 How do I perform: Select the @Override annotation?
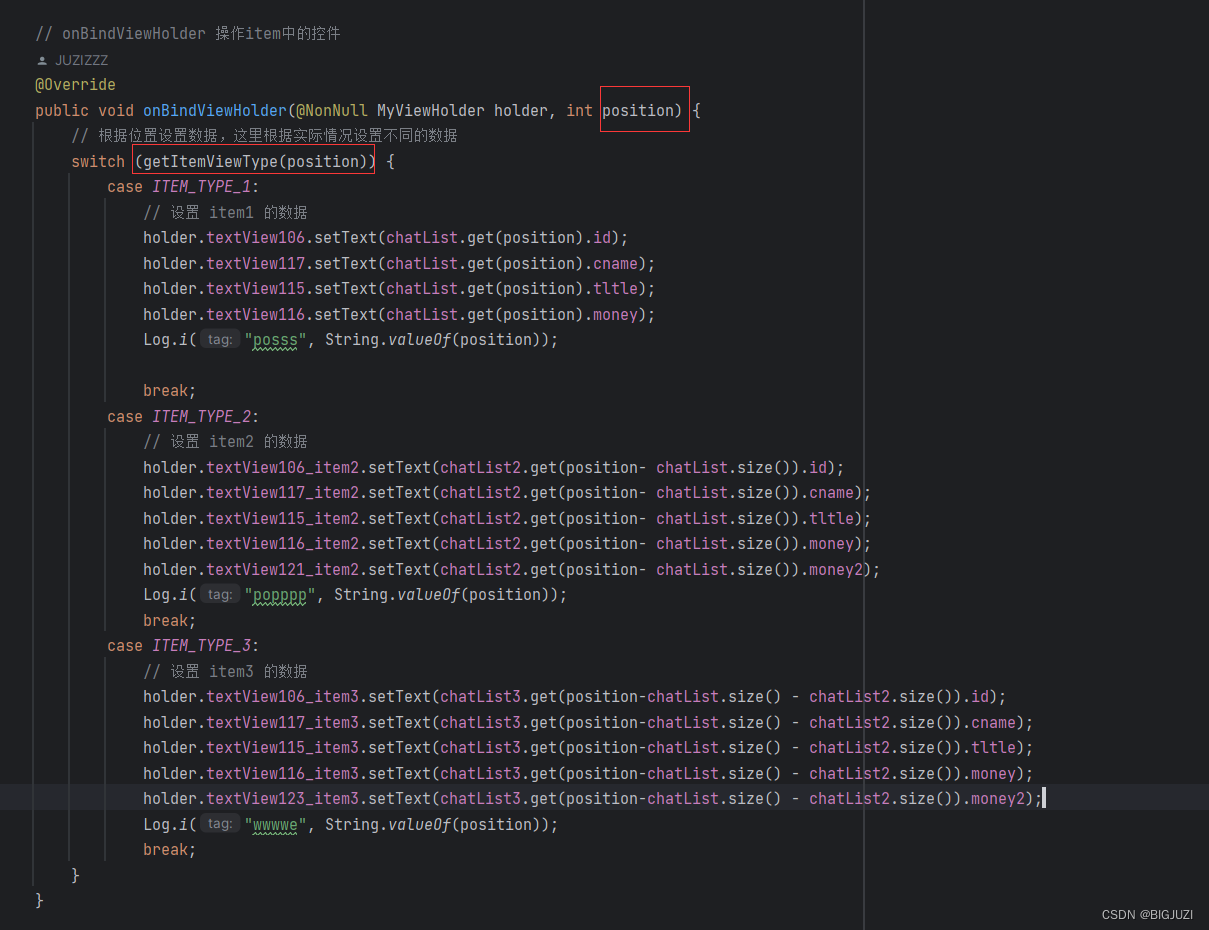tap(75, 84)
